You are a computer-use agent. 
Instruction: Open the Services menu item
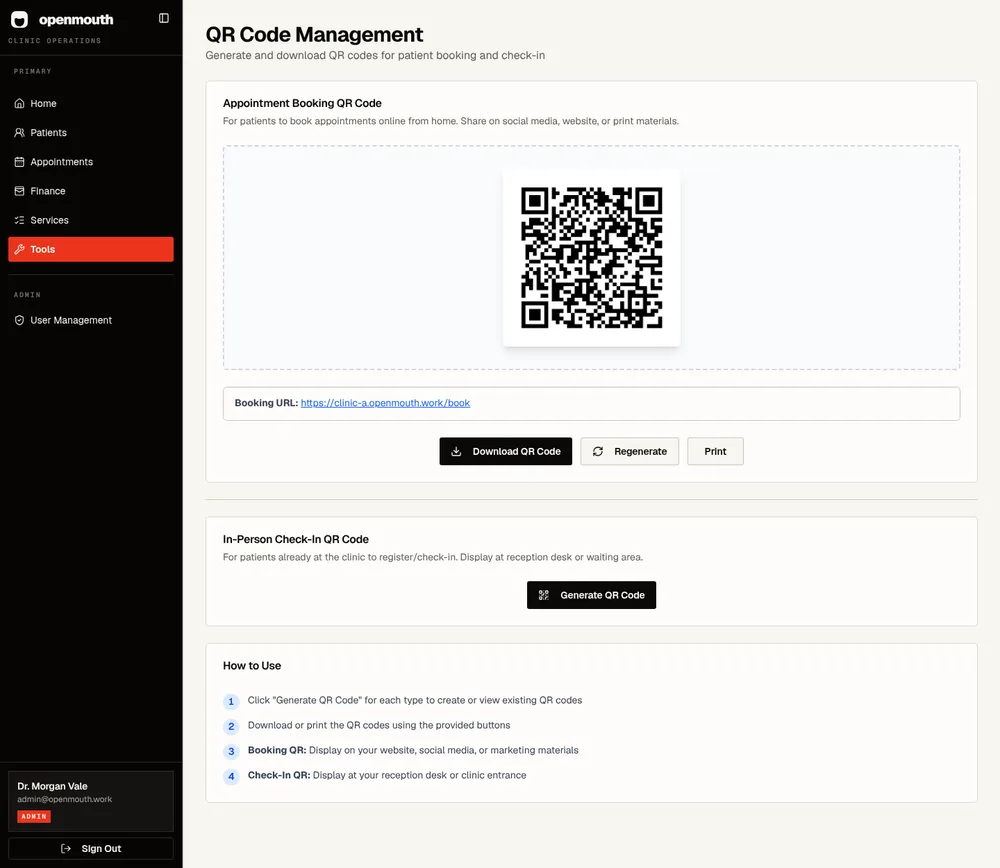point(91,220)
